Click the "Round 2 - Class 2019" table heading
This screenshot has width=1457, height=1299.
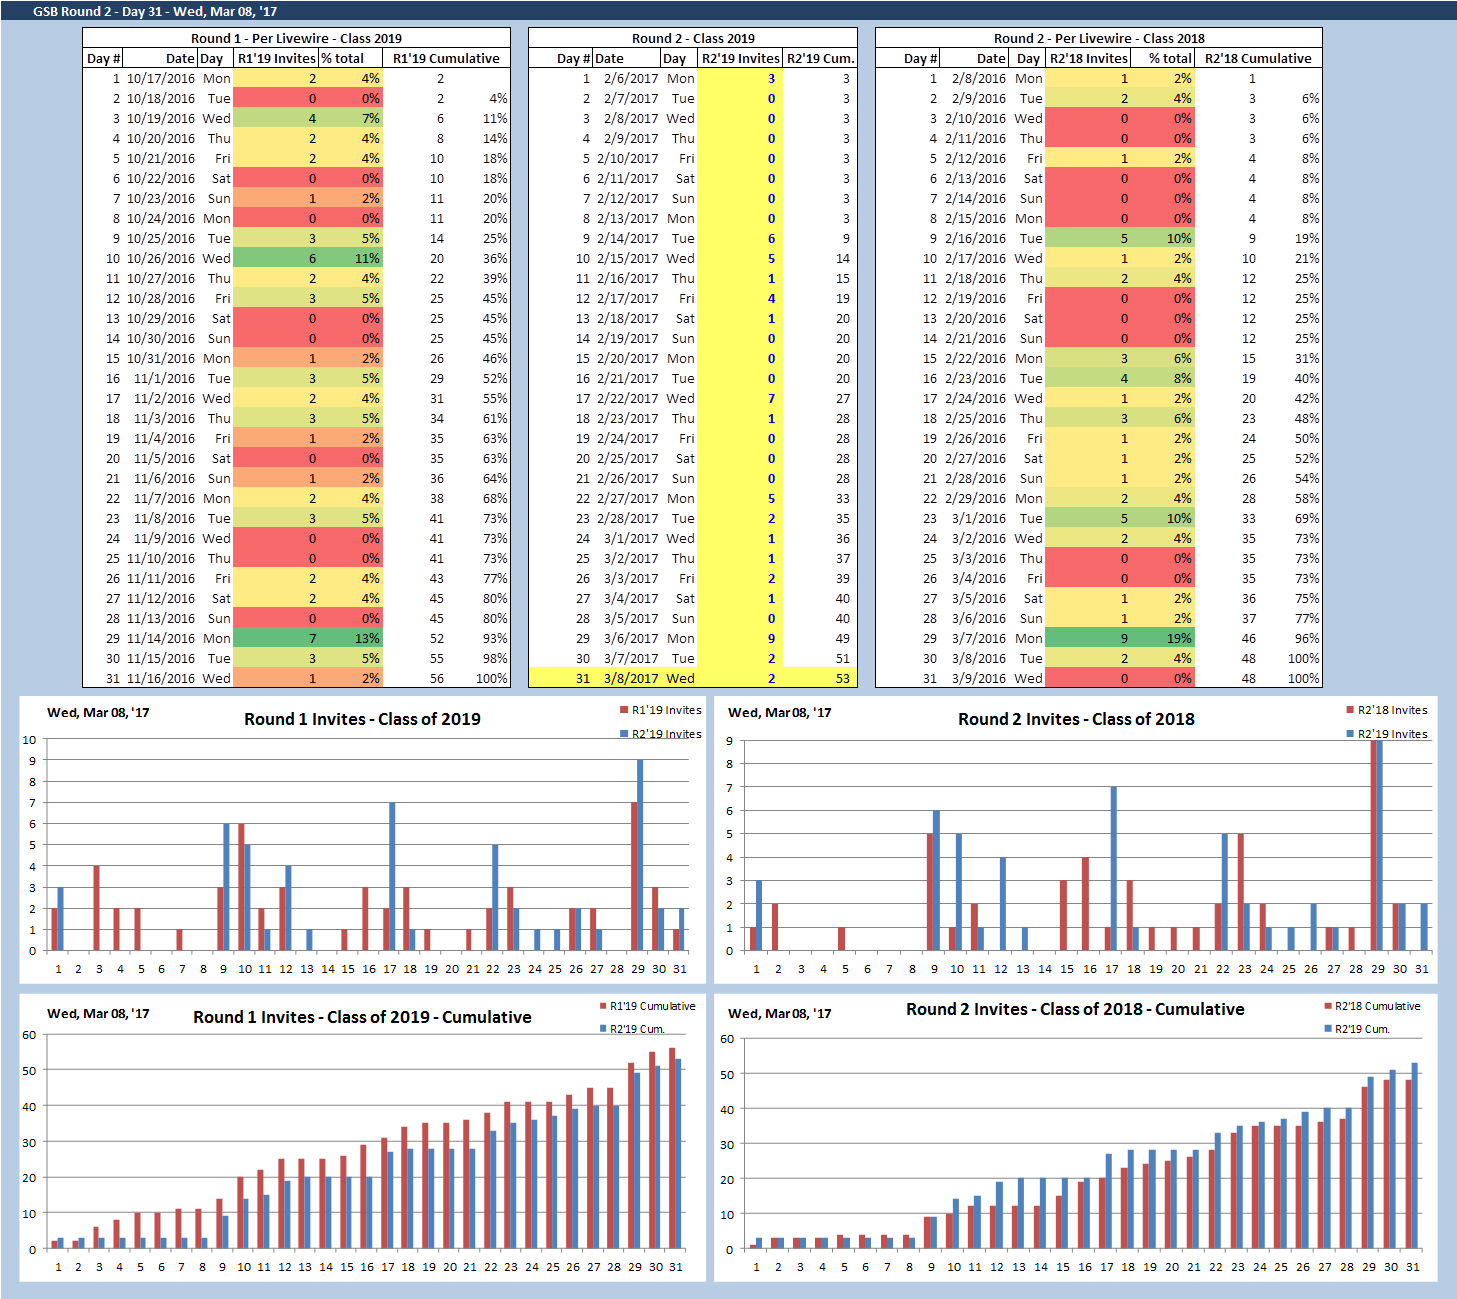click(x=692, y=38)
